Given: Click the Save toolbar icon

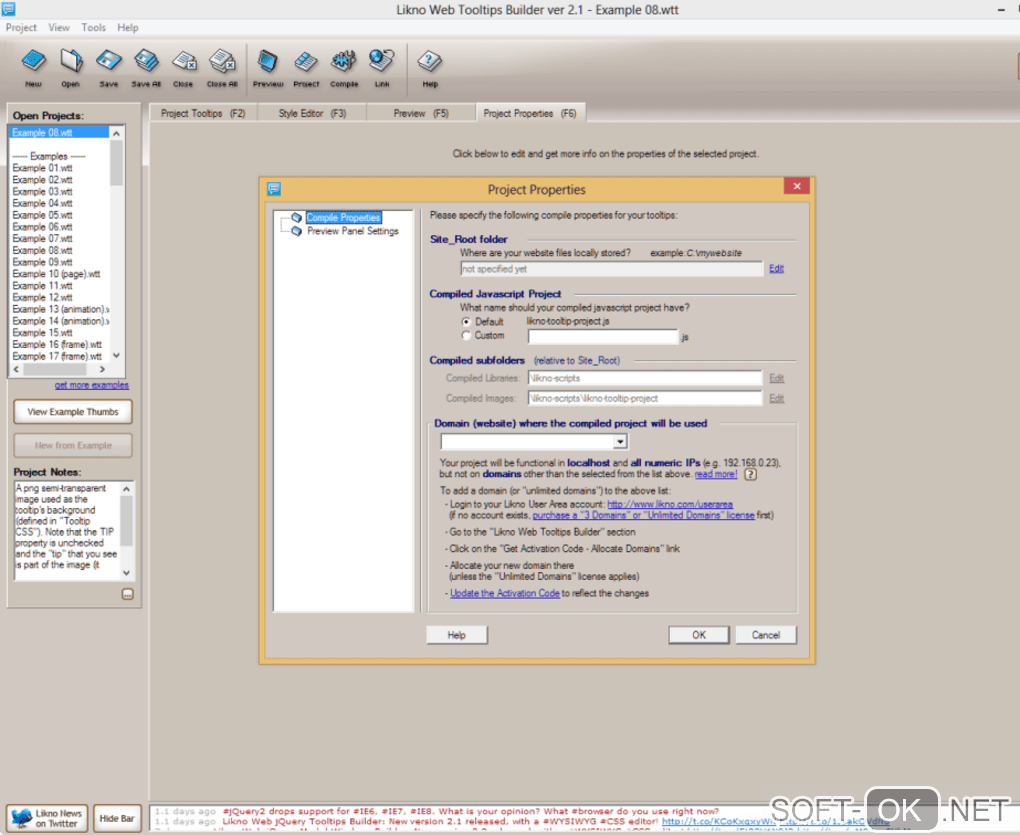Looking at the screenshot, I should [109, 68].
